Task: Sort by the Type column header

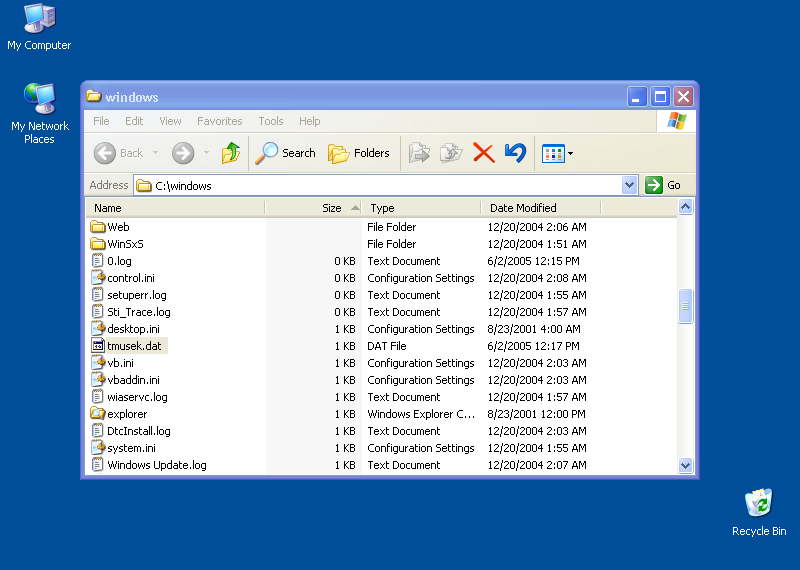Action: point(421,208)
